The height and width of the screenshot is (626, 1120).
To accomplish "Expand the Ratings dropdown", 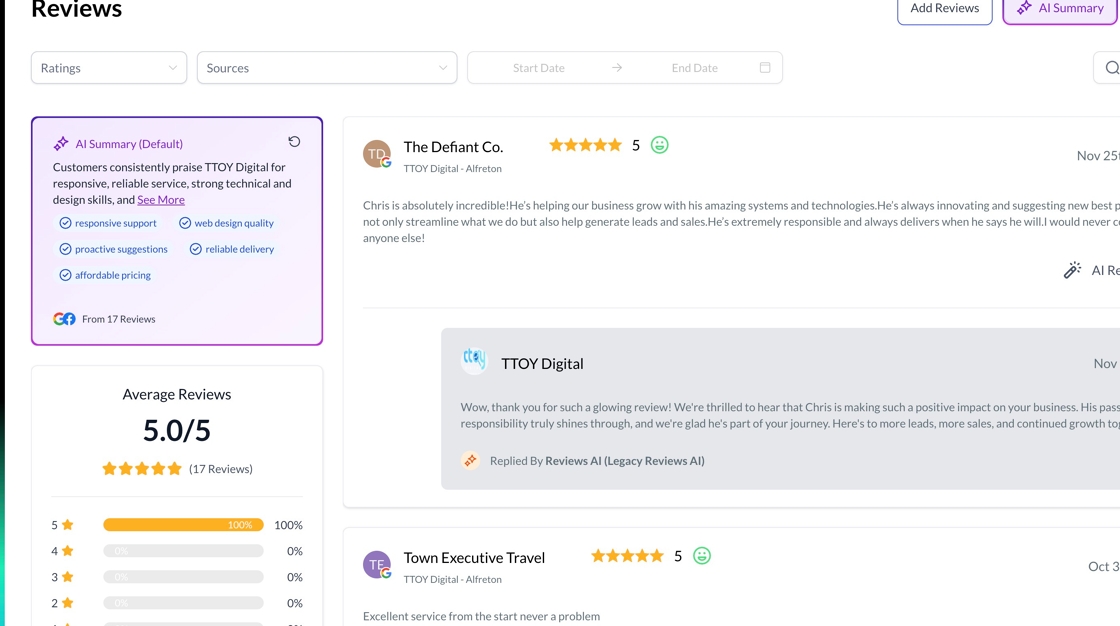I will (x=109, y=68).
